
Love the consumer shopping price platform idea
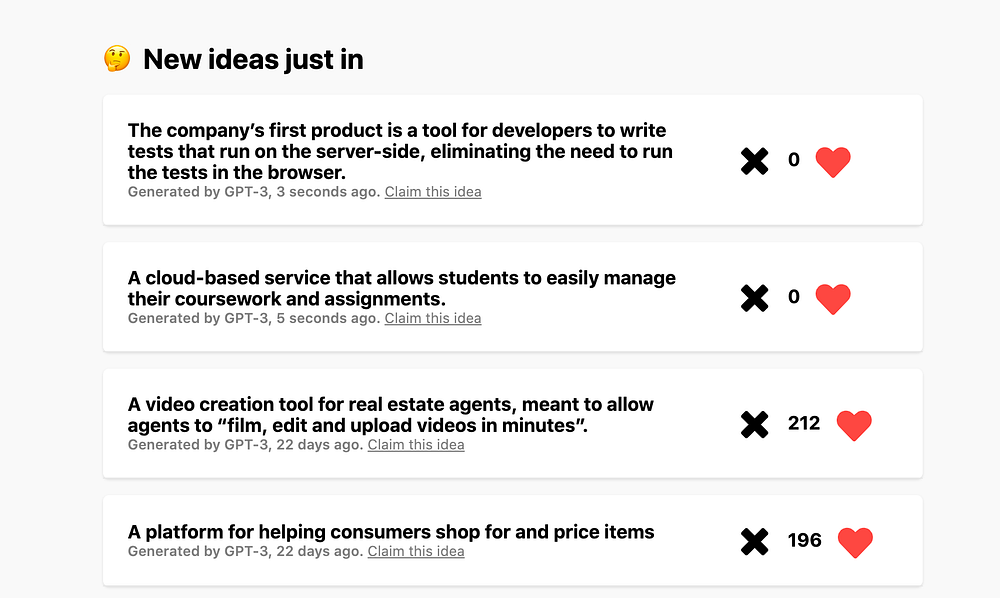tap(854, 542)
